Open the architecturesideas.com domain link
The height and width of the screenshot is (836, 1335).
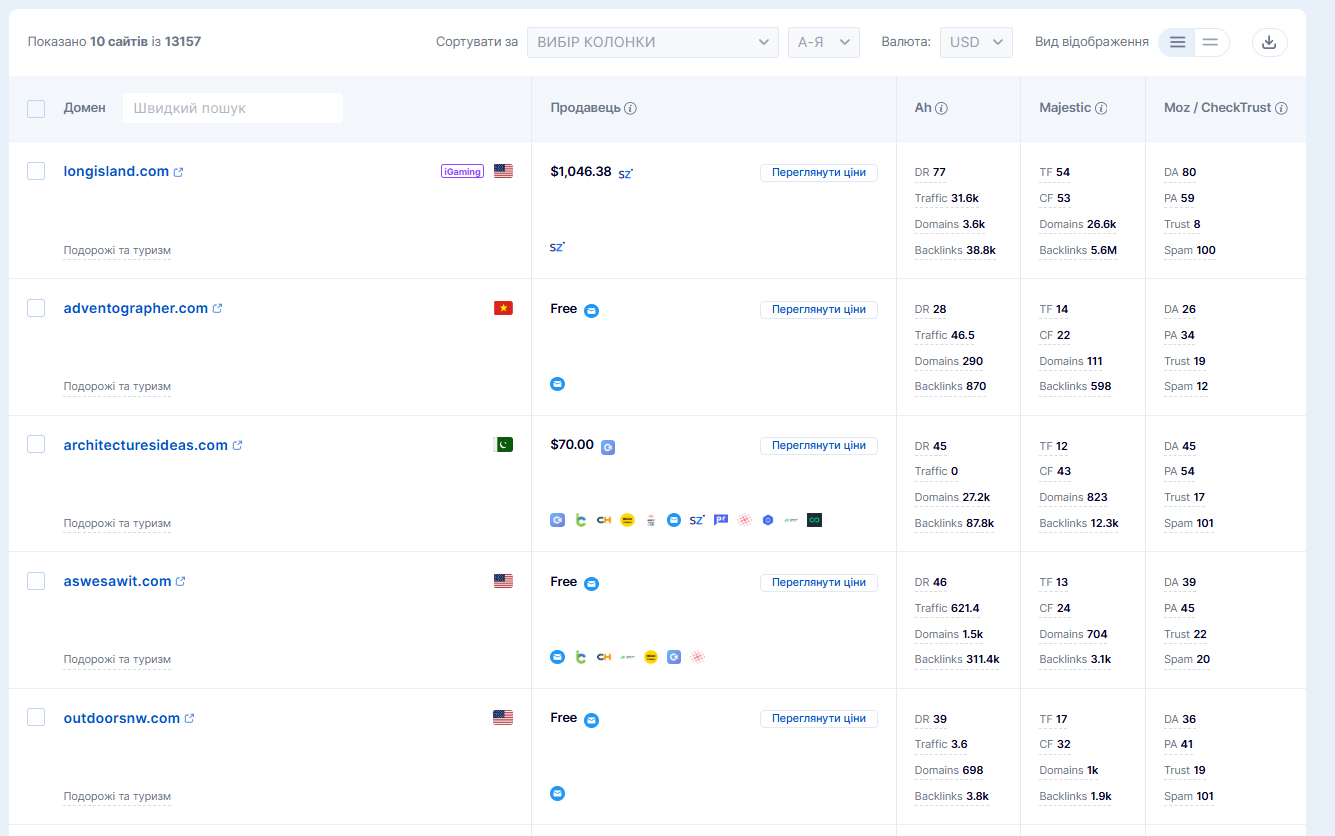[x=146, y=445]
